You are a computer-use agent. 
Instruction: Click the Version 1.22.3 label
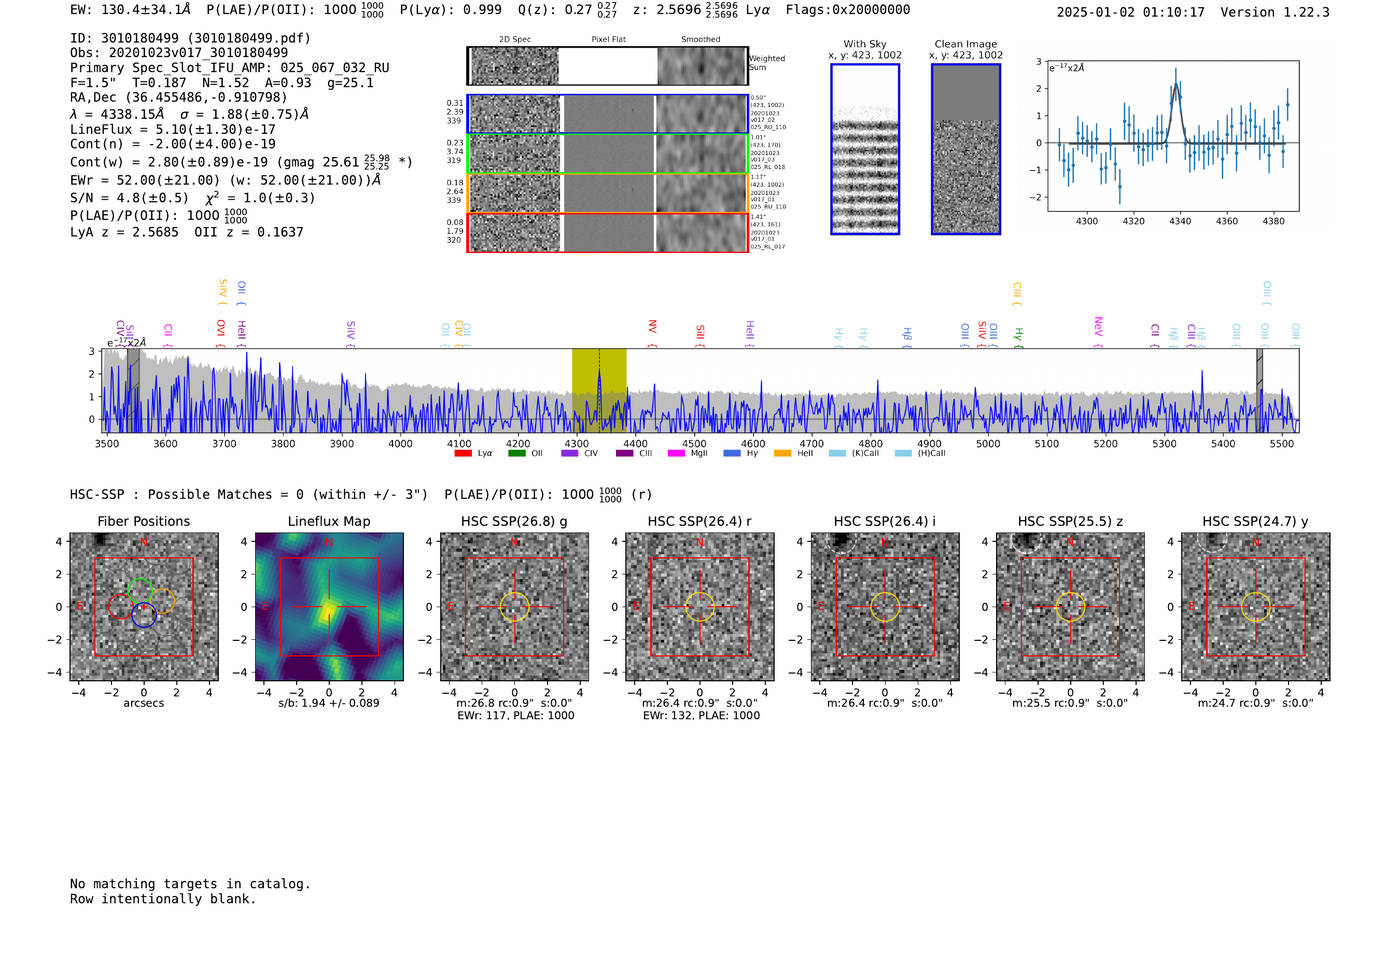tap(1275, 12)
